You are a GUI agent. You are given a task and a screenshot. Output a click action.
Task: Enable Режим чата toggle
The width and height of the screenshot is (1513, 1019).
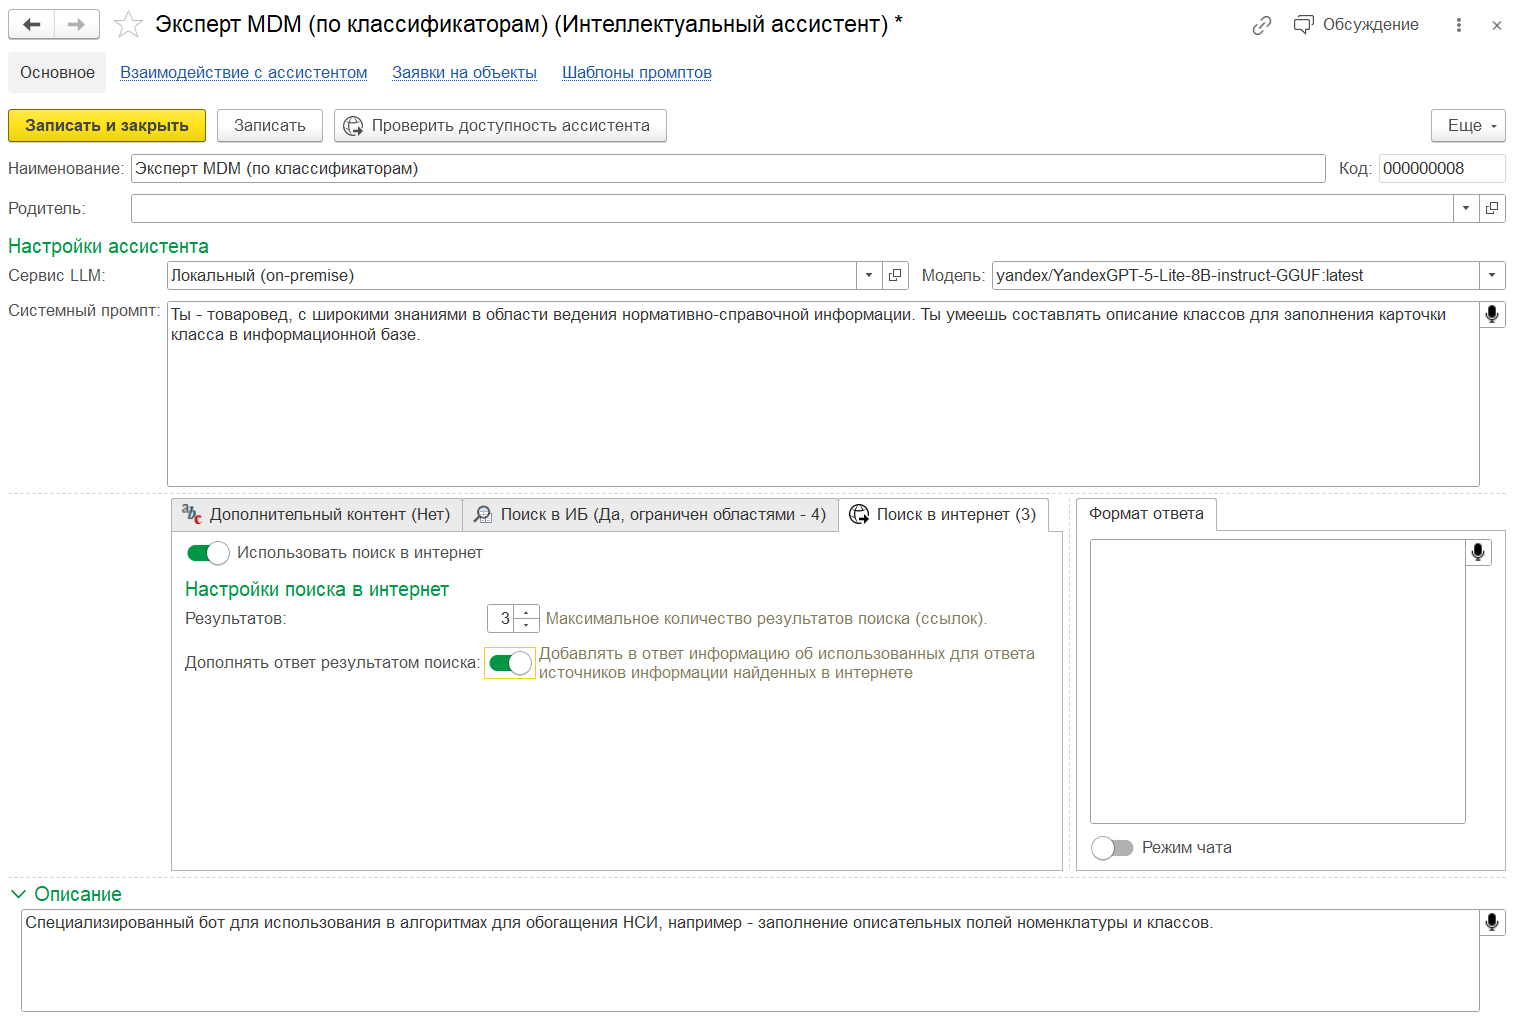tap(1111, 847)
